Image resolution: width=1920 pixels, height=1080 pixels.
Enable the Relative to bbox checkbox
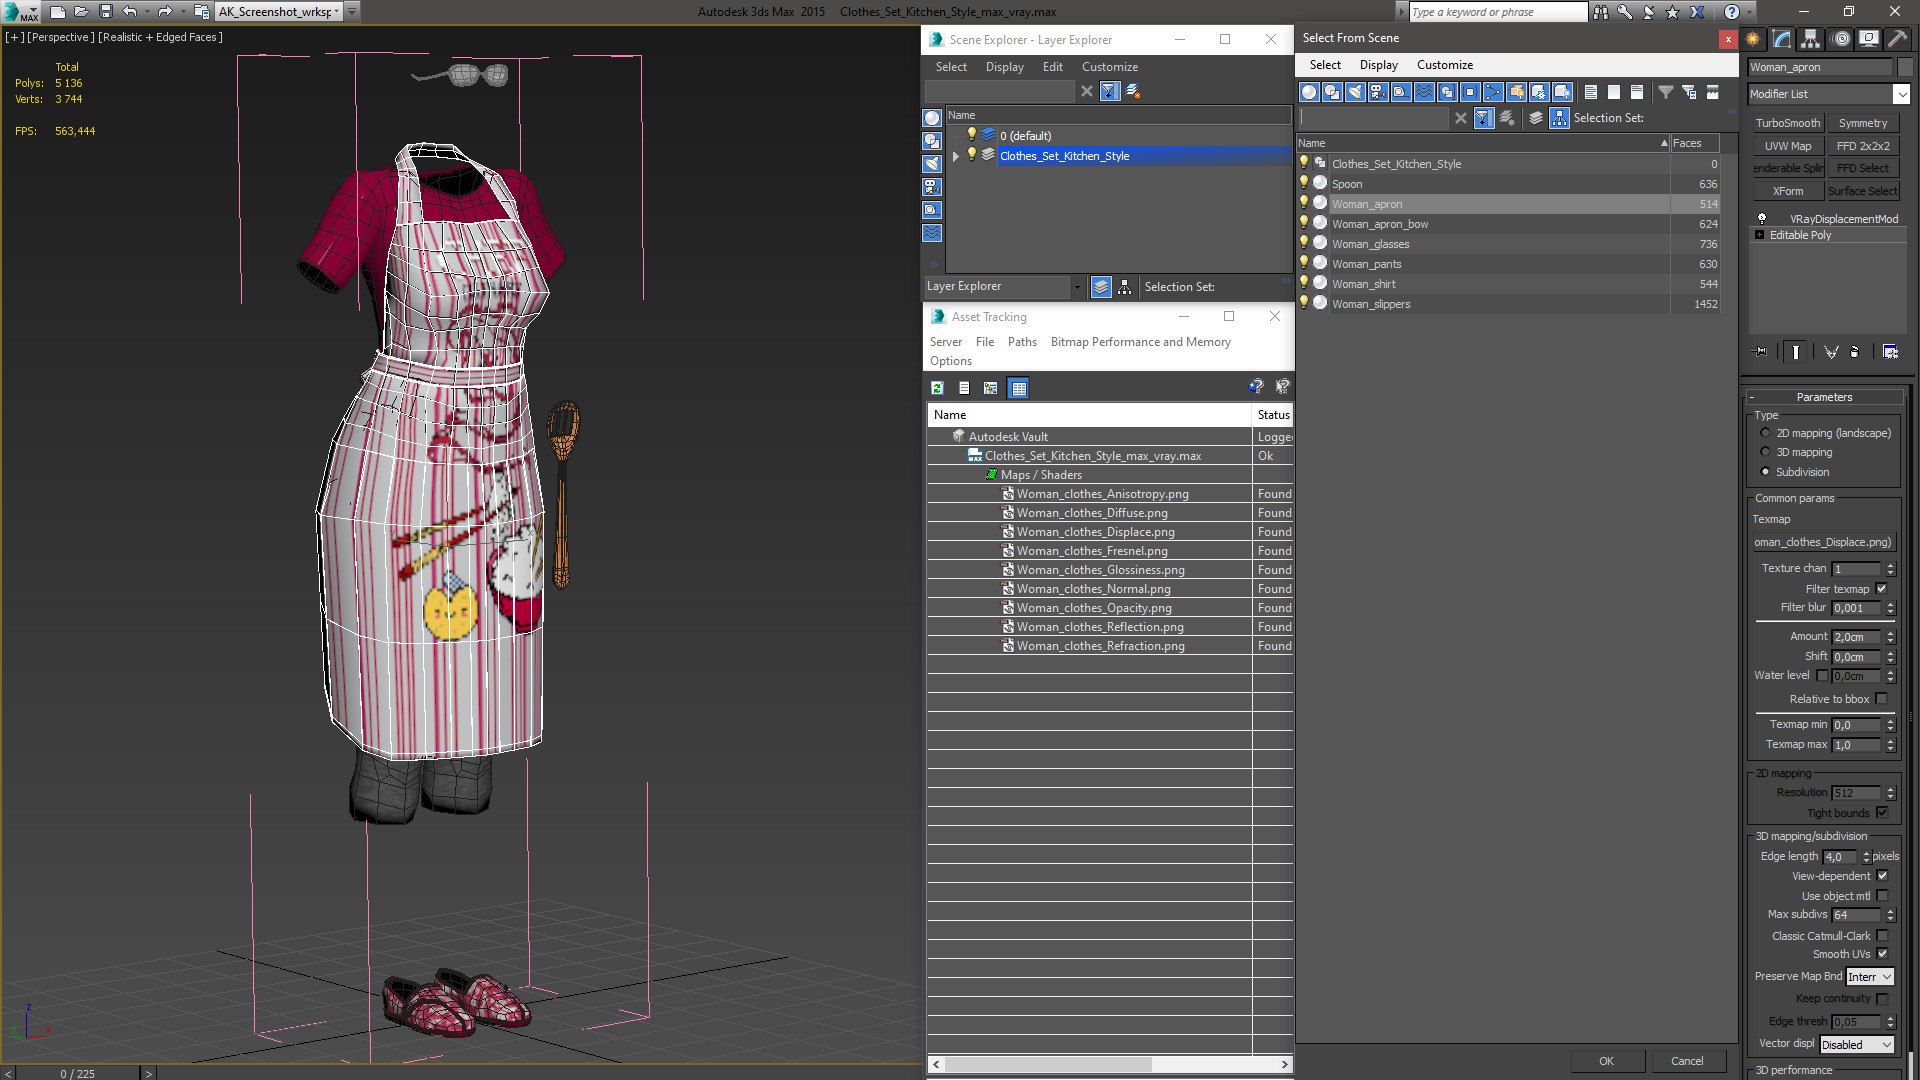(x=1882, y=699)
